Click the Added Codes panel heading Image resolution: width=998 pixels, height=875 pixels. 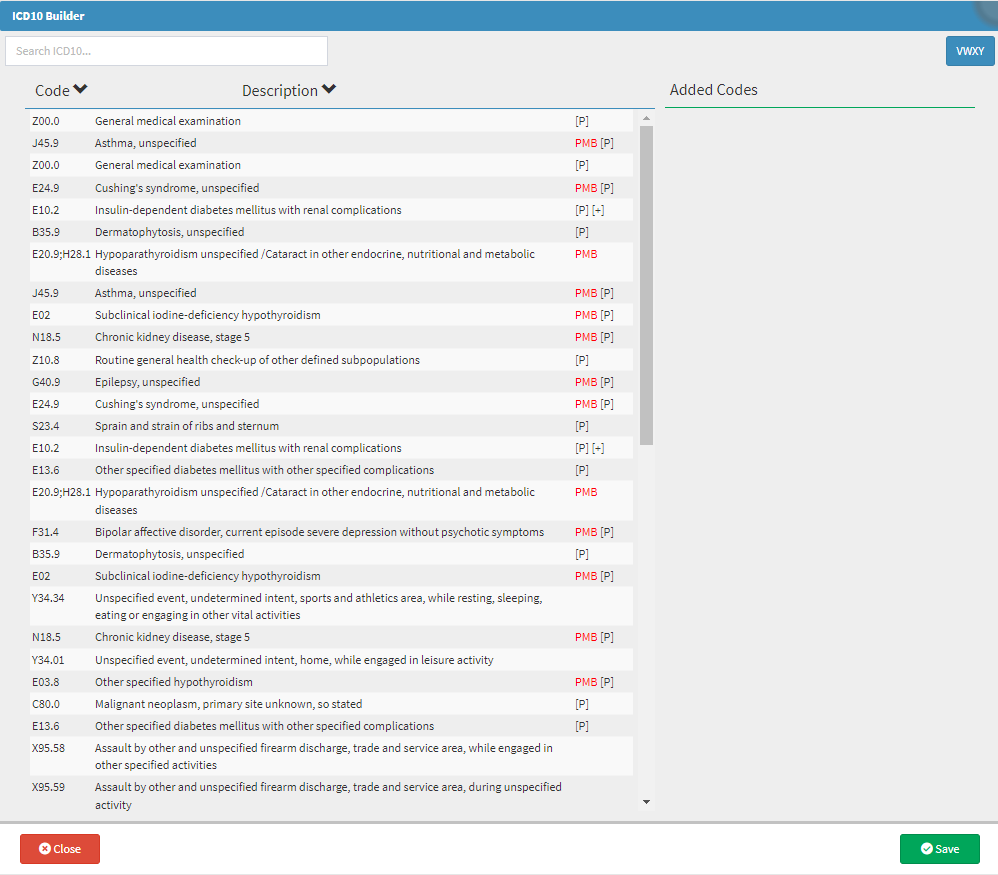click(714, 90)
